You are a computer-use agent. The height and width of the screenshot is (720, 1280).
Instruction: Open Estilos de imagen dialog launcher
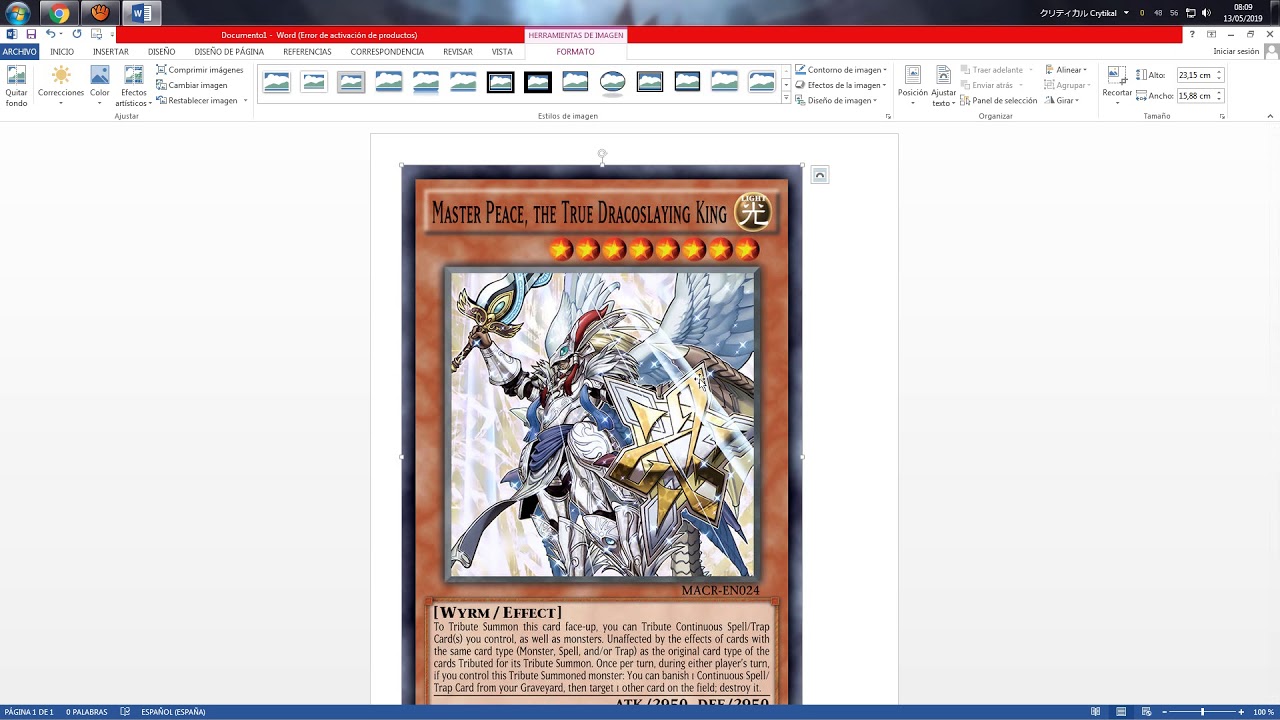(888, 116)
